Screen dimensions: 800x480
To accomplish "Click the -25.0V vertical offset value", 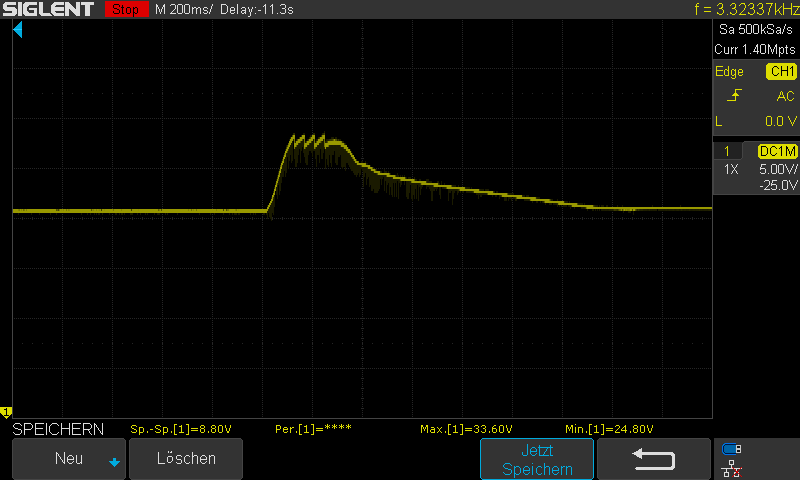I will pos(778,185).
